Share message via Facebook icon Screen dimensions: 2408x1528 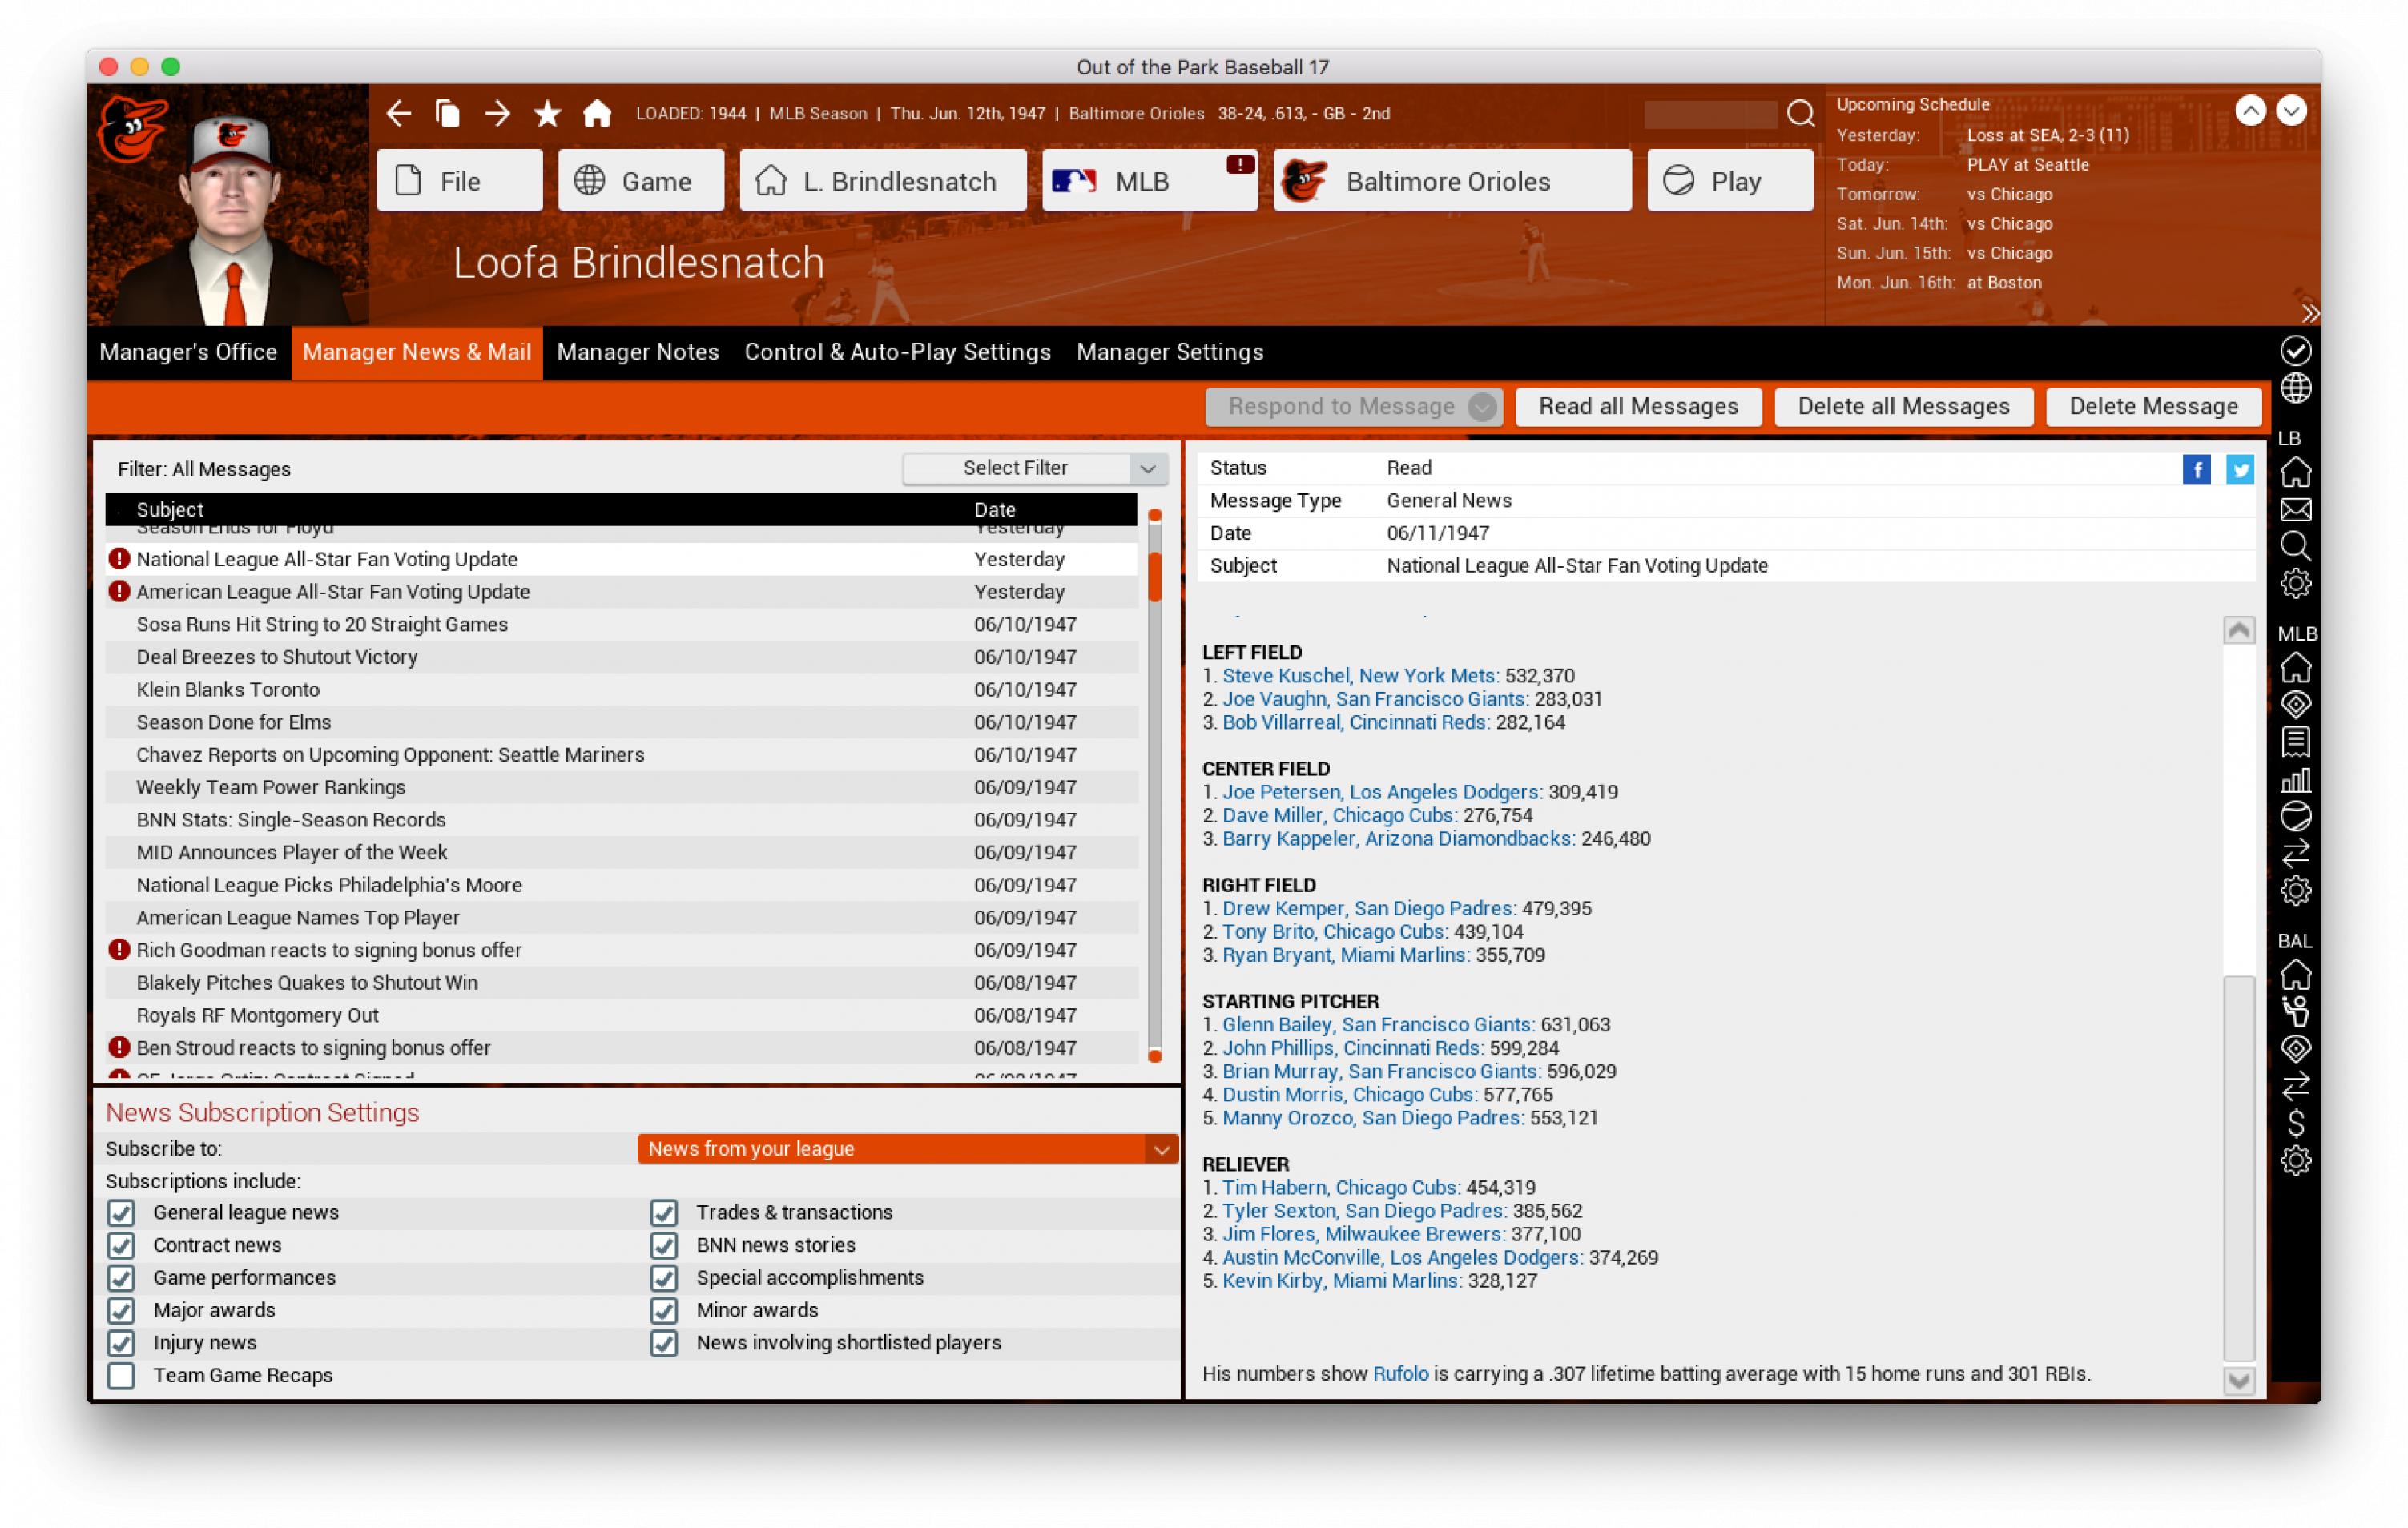[2196, 469]
